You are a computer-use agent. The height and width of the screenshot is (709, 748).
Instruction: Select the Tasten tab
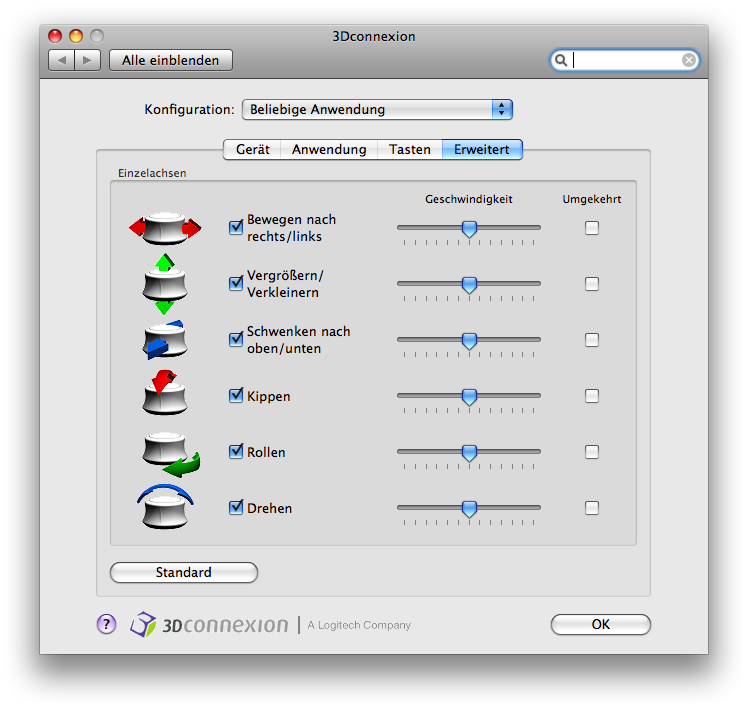point(410,149)
